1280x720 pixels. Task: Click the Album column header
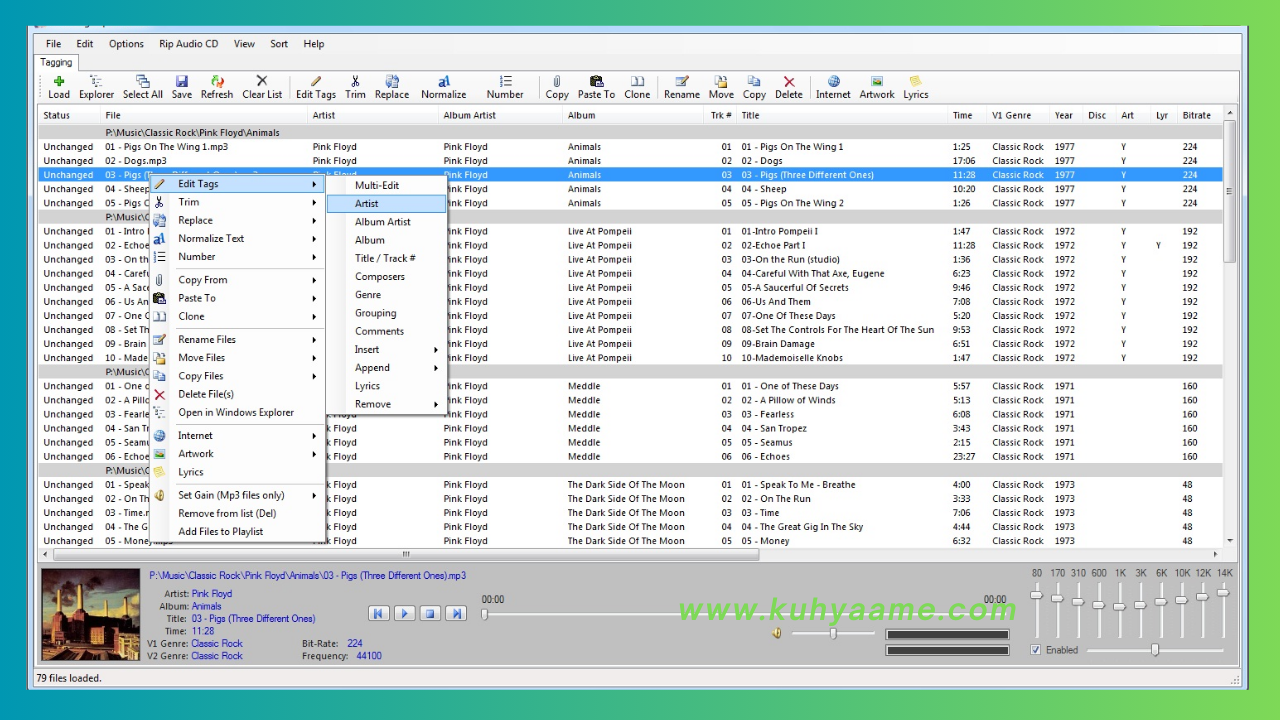click(634, 115)
